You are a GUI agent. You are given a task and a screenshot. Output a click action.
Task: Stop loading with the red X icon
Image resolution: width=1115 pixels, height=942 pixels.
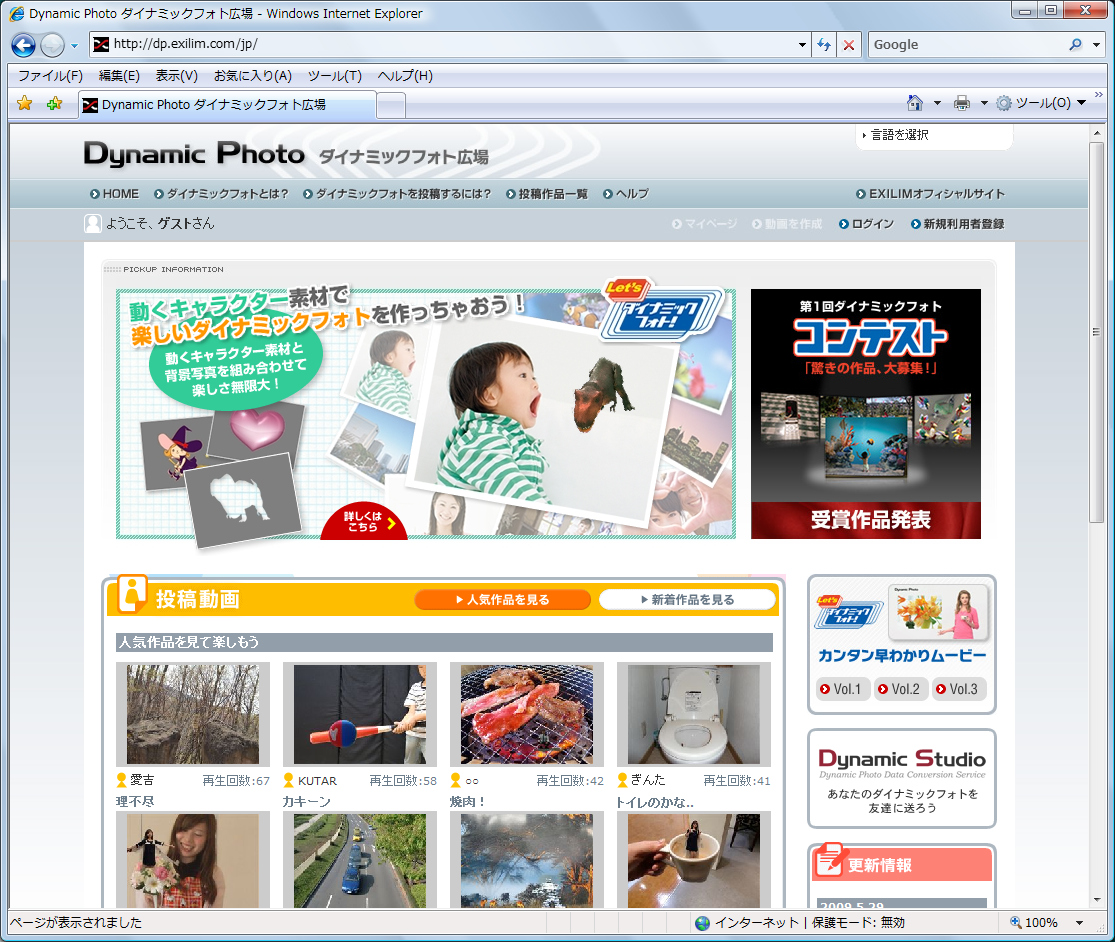tap(849, 45)
